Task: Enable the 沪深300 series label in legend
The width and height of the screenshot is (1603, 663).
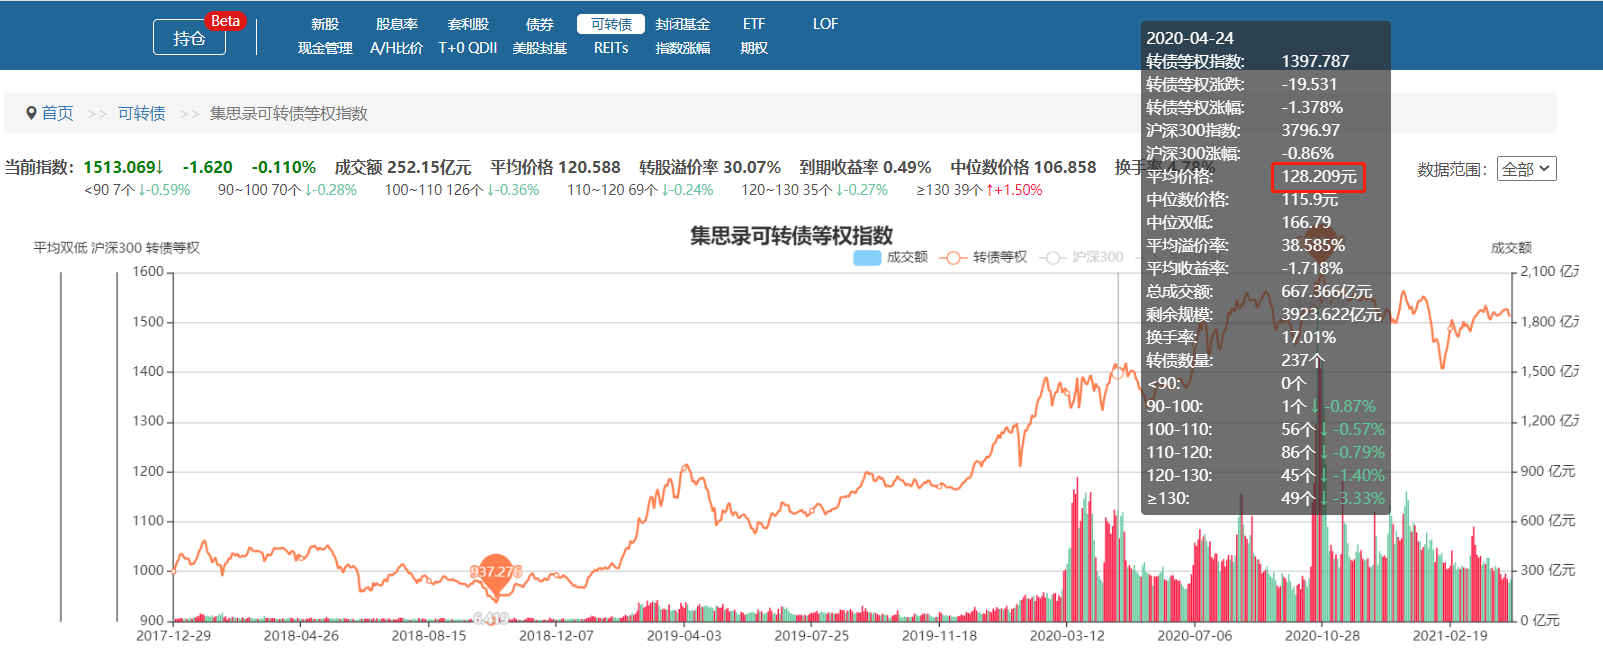Action: pos(1098,257)
